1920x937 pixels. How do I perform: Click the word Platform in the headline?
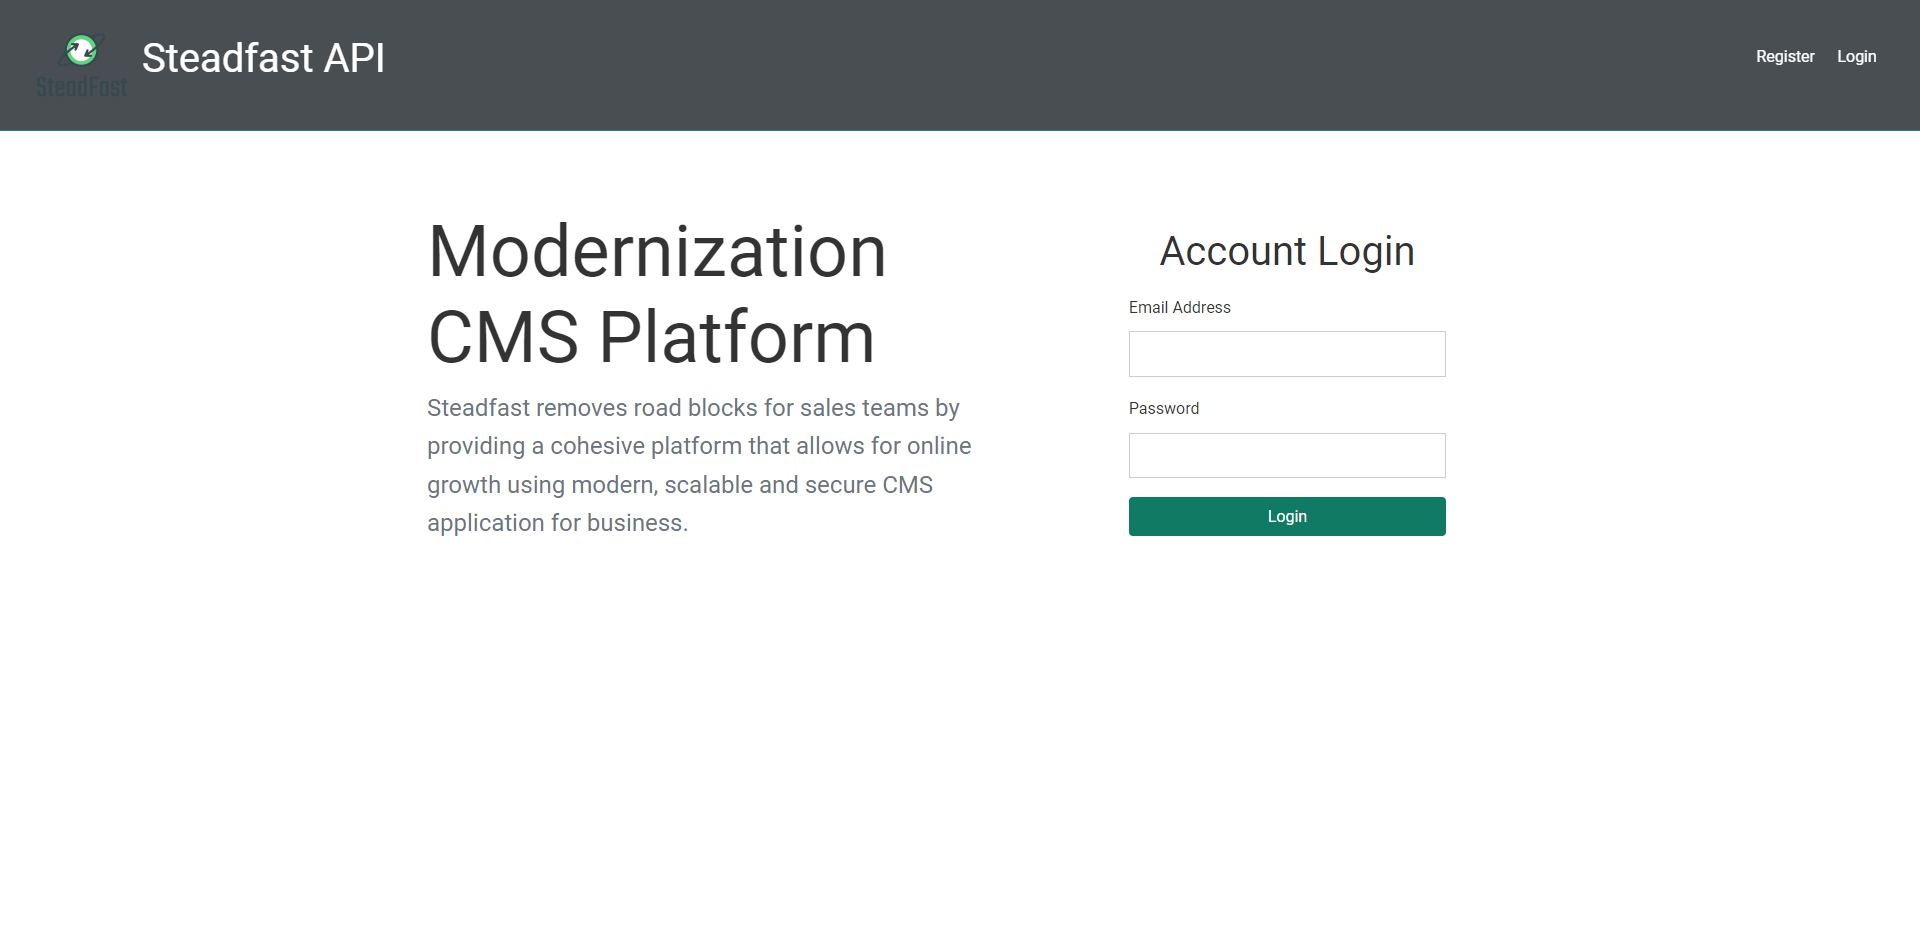point(737,337)
